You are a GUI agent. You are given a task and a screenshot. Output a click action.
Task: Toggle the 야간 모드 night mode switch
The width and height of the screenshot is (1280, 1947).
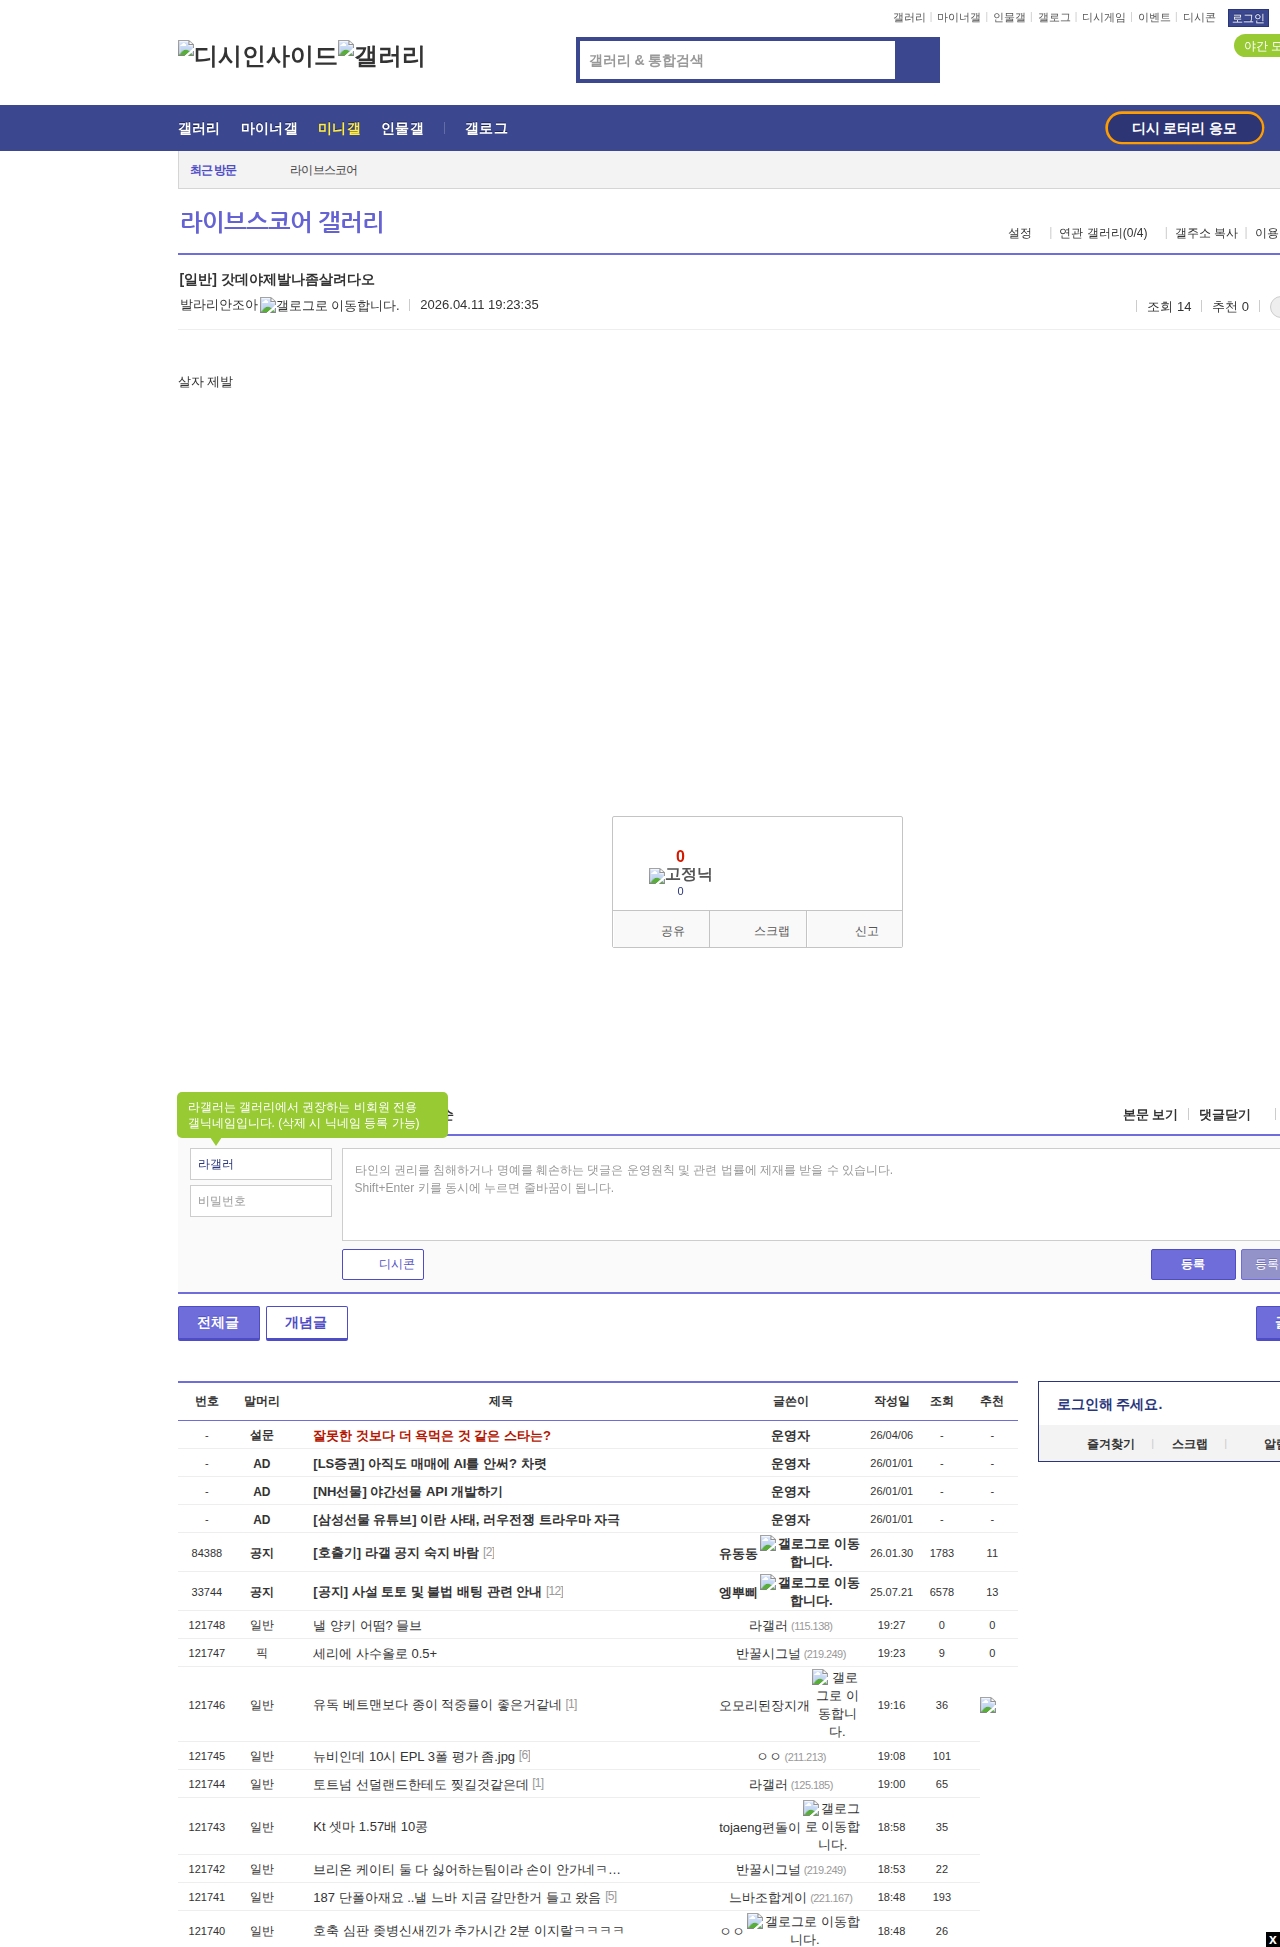1258,46
